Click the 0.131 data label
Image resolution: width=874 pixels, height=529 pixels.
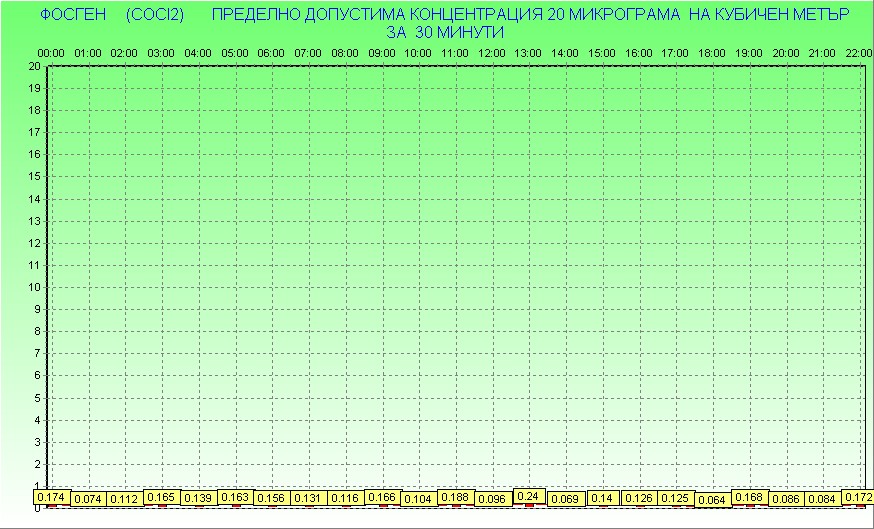tap(308, 498)
